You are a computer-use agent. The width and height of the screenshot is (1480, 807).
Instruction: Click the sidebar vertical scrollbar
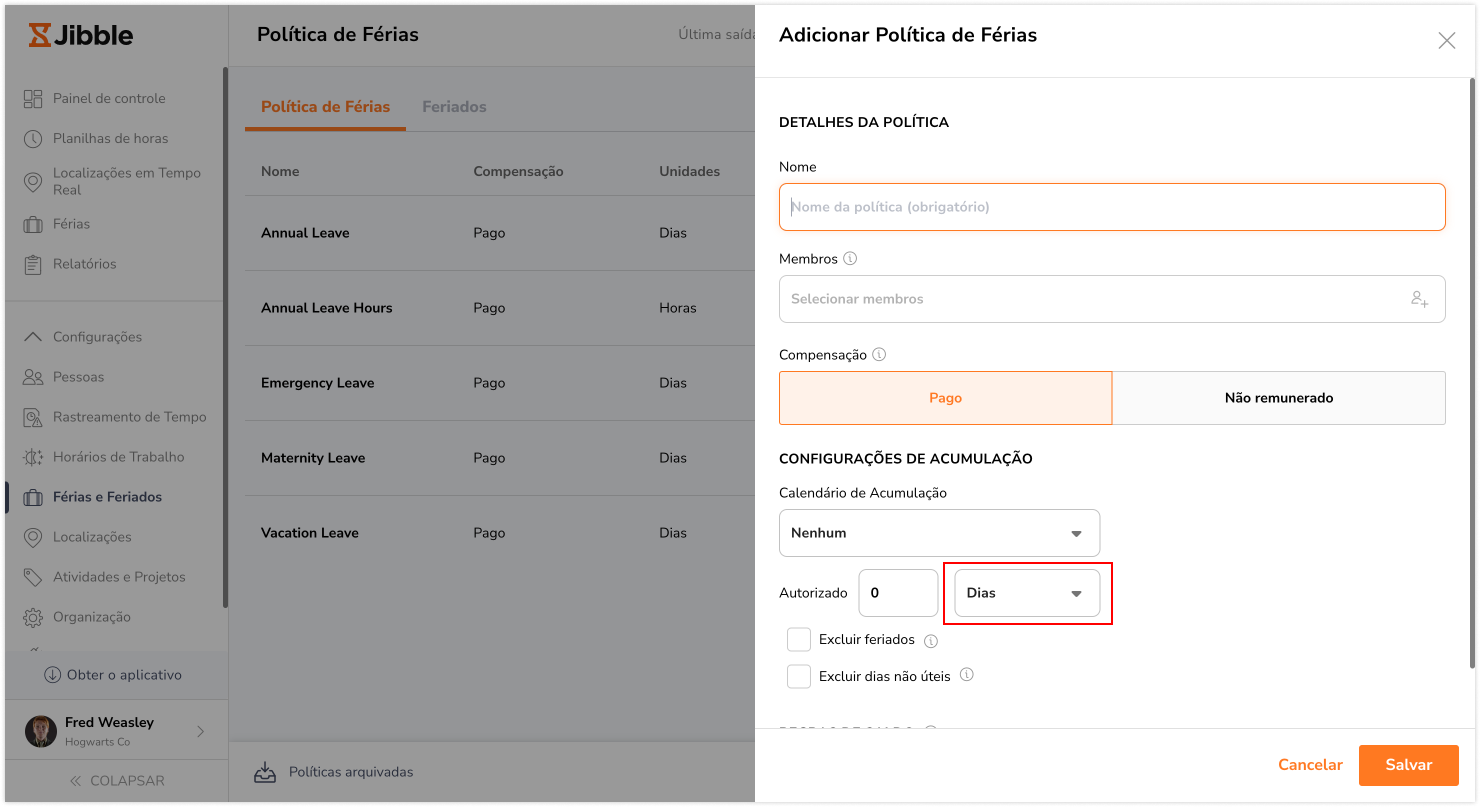pyautogui.click(x=225, y=337)
